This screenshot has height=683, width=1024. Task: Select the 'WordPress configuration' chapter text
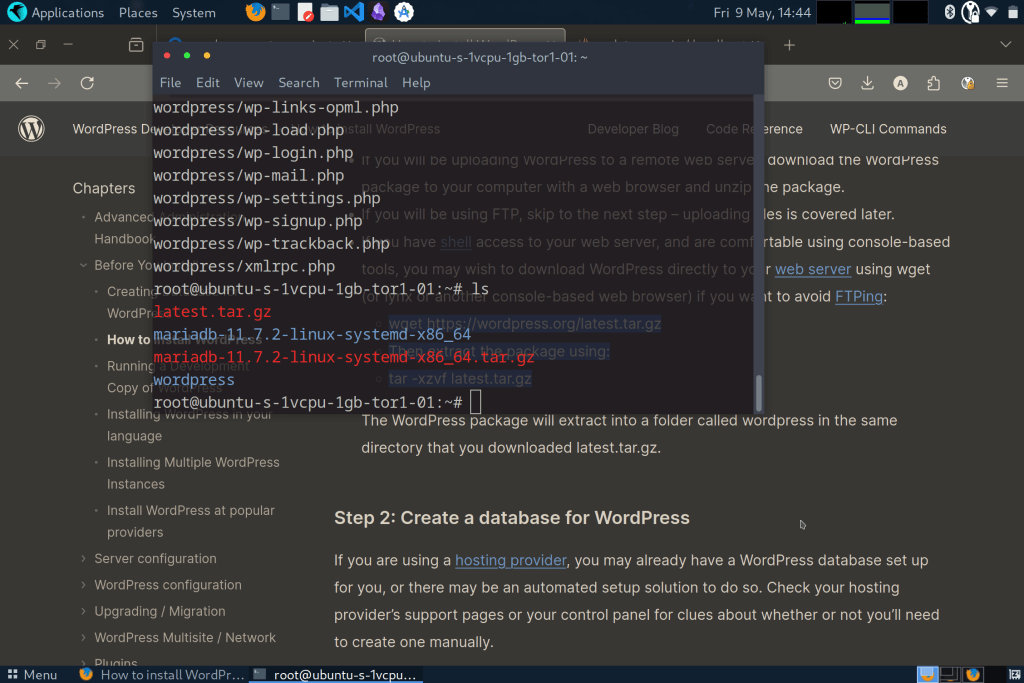168,585
